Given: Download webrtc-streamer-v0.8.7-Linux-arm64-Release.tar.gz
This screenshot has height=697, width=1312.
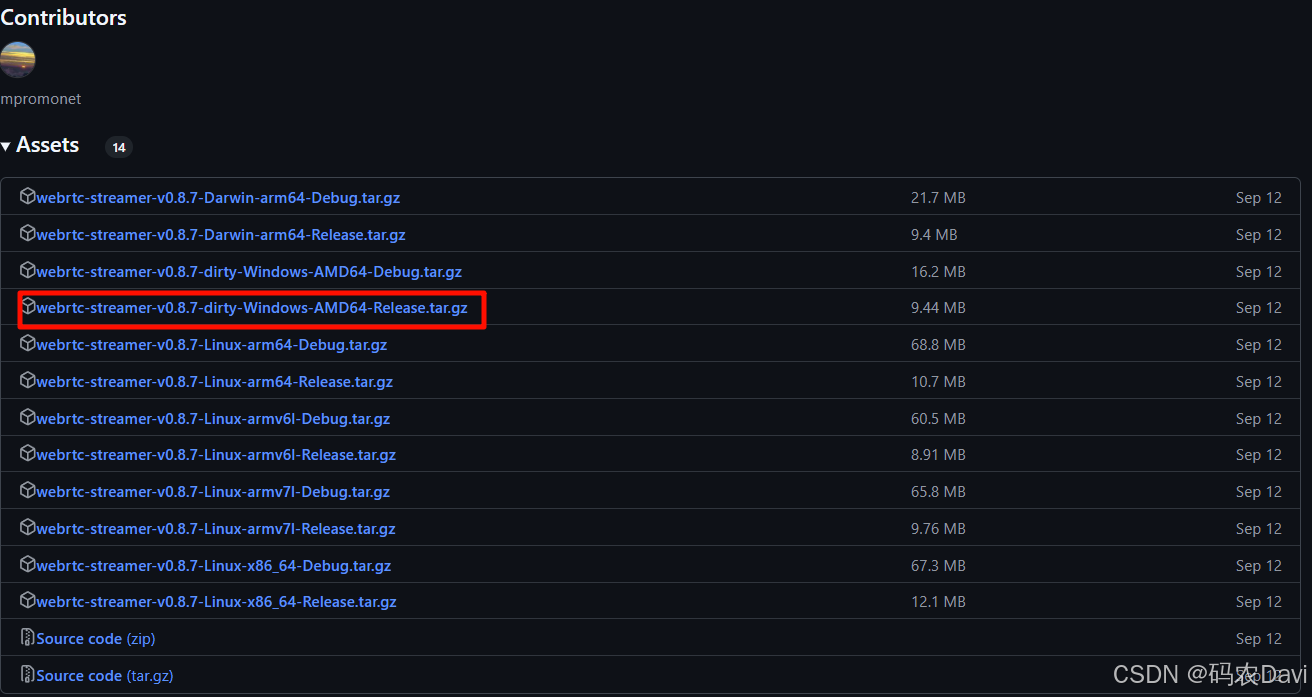Looking at the screenshot, I should [x=214, y=382].
